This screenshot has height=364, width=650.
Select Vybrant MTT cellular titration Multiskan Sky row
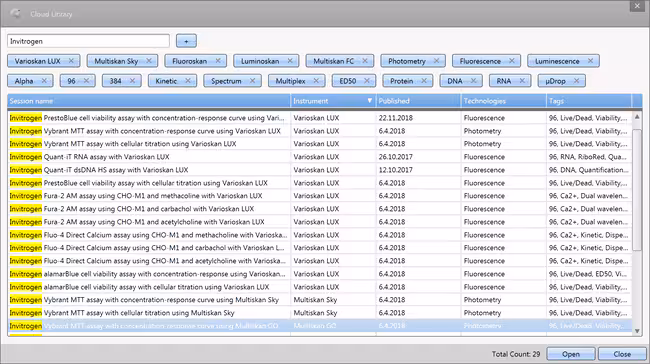tap(320, 313)
